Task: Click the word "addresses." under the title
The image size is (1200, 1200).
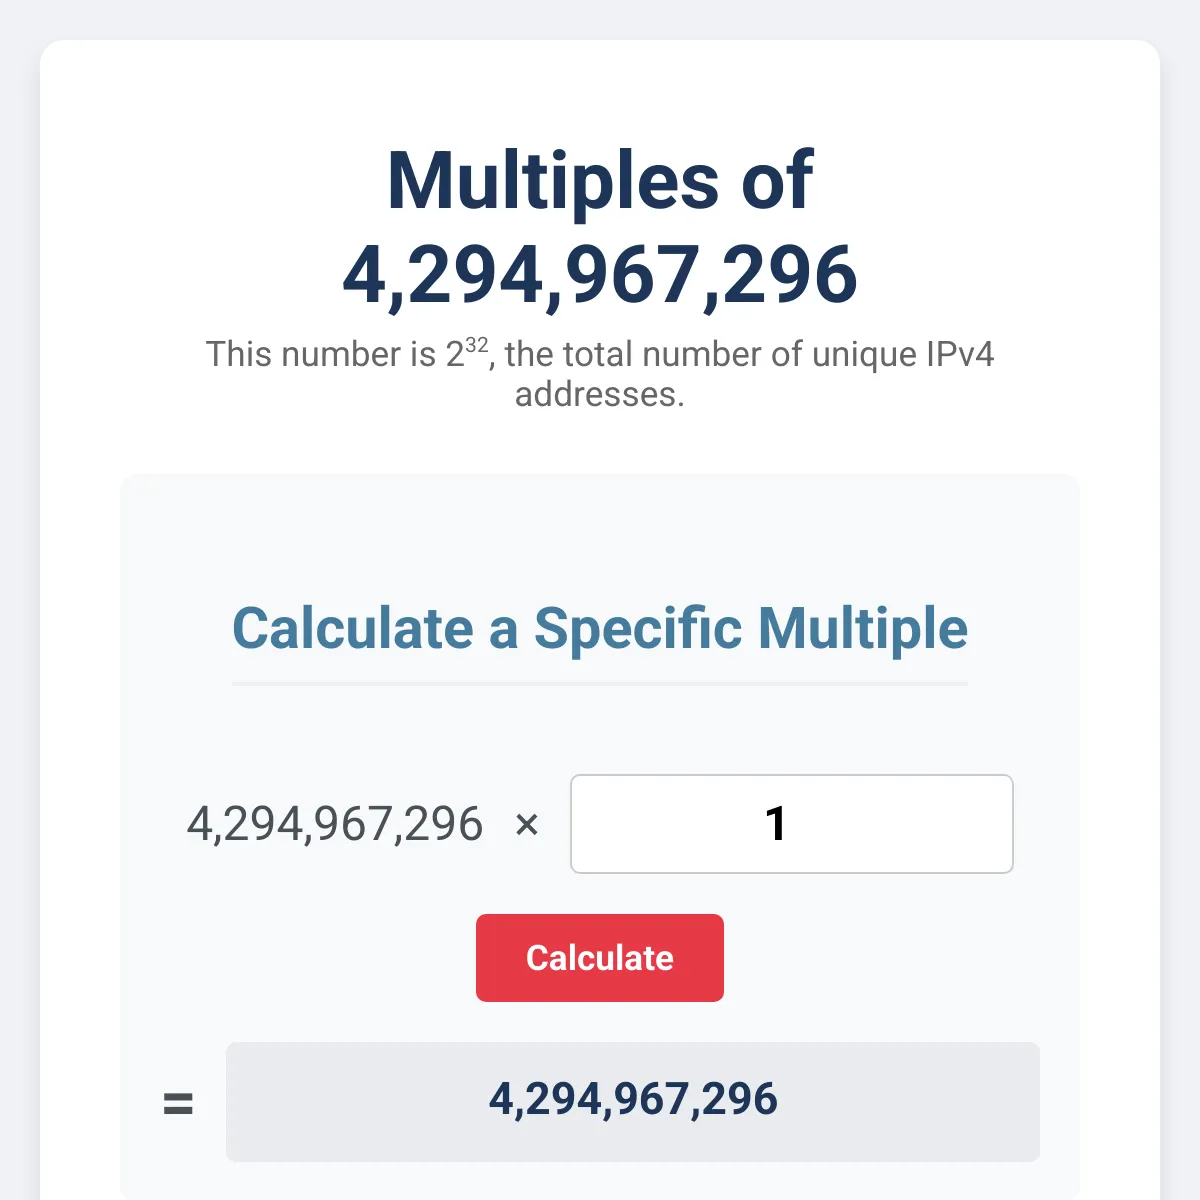Action: pyautogui.click(x=600, y=394)
